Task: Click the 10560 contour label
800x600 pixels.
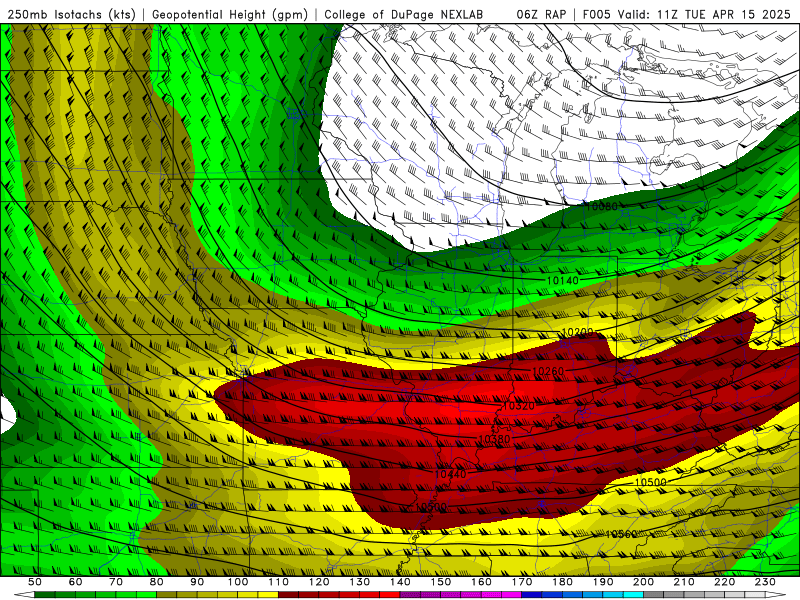Action: point(621,534)
